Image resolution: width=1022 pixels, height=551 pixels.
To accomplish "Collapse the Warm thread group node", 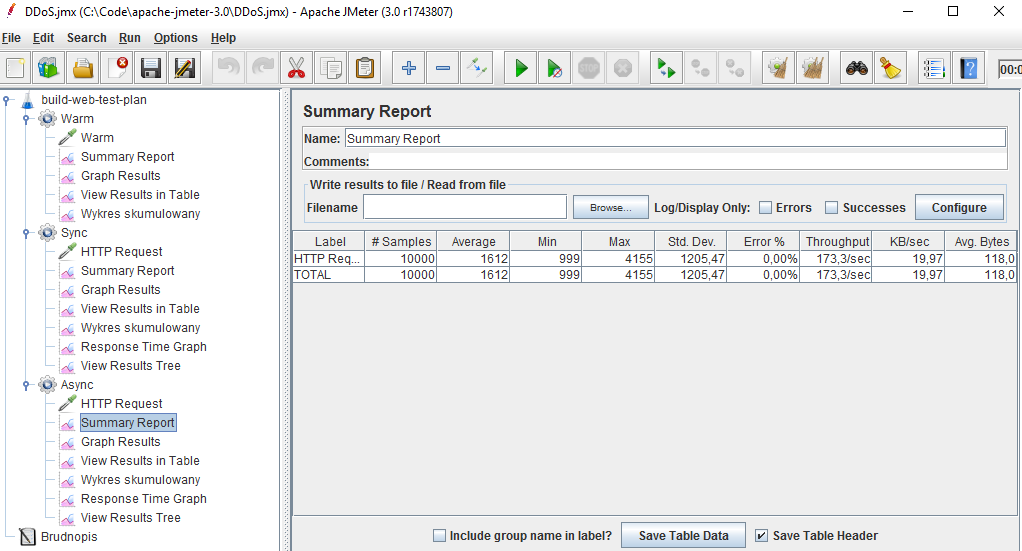I will point(26,119).
